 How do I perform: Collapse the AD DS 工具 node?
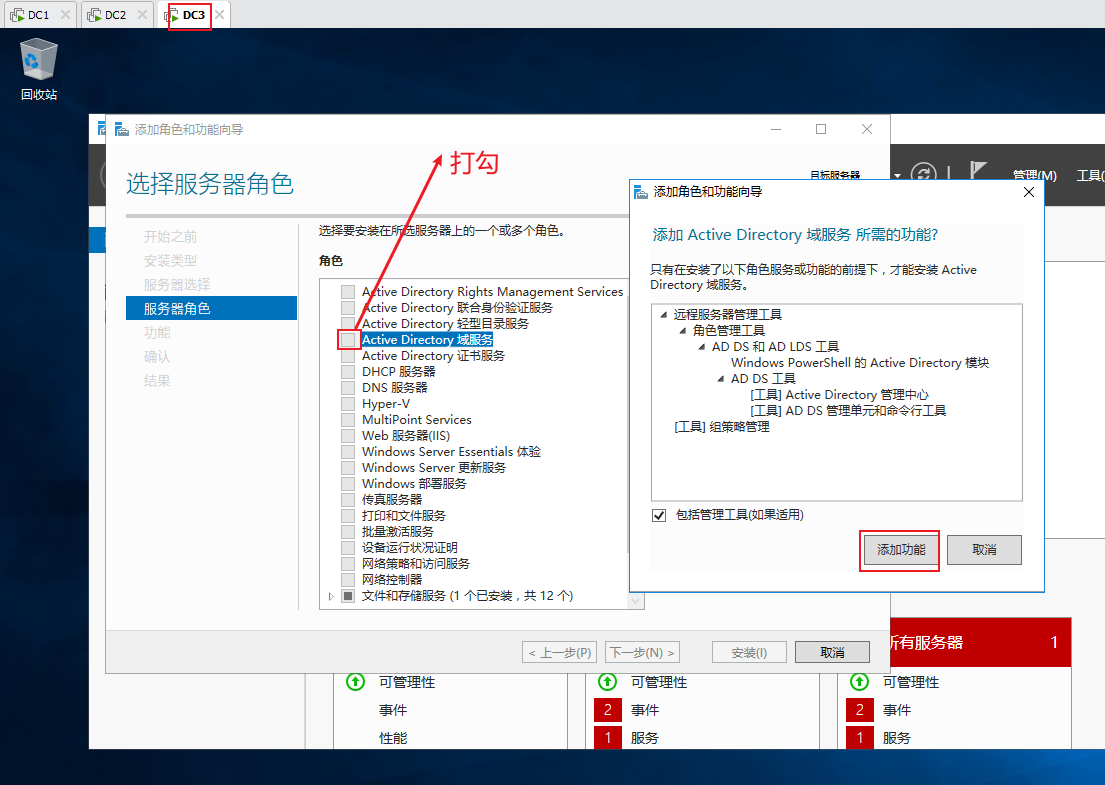coord(720,378)
